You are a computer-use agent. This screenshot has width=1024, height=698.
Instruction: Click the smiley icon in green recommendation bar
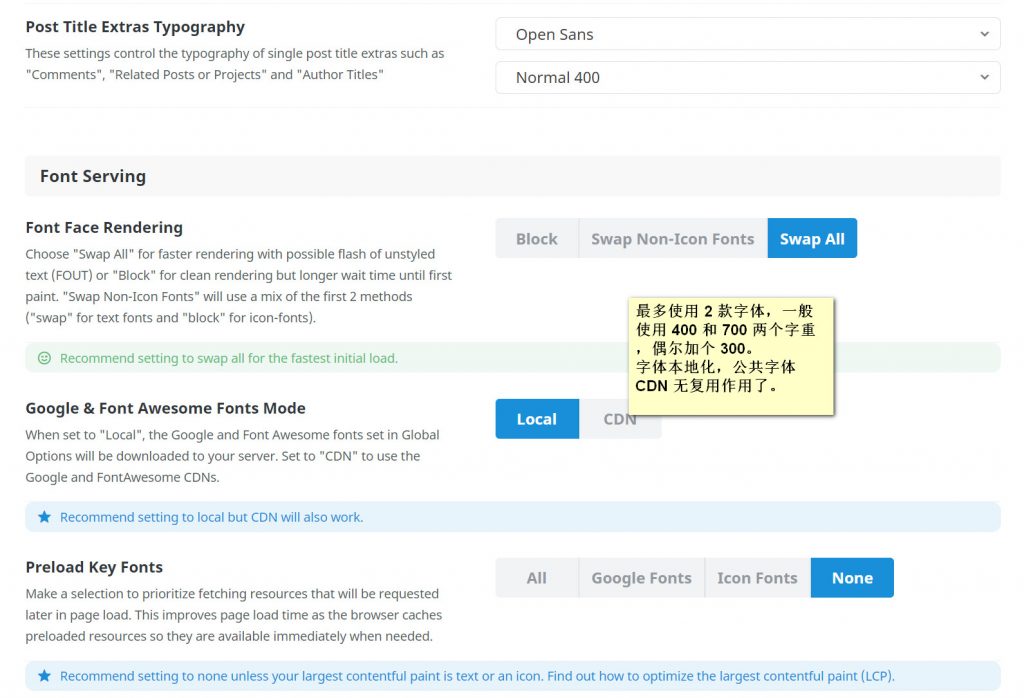pyautogui.click(x=44, y=358)
